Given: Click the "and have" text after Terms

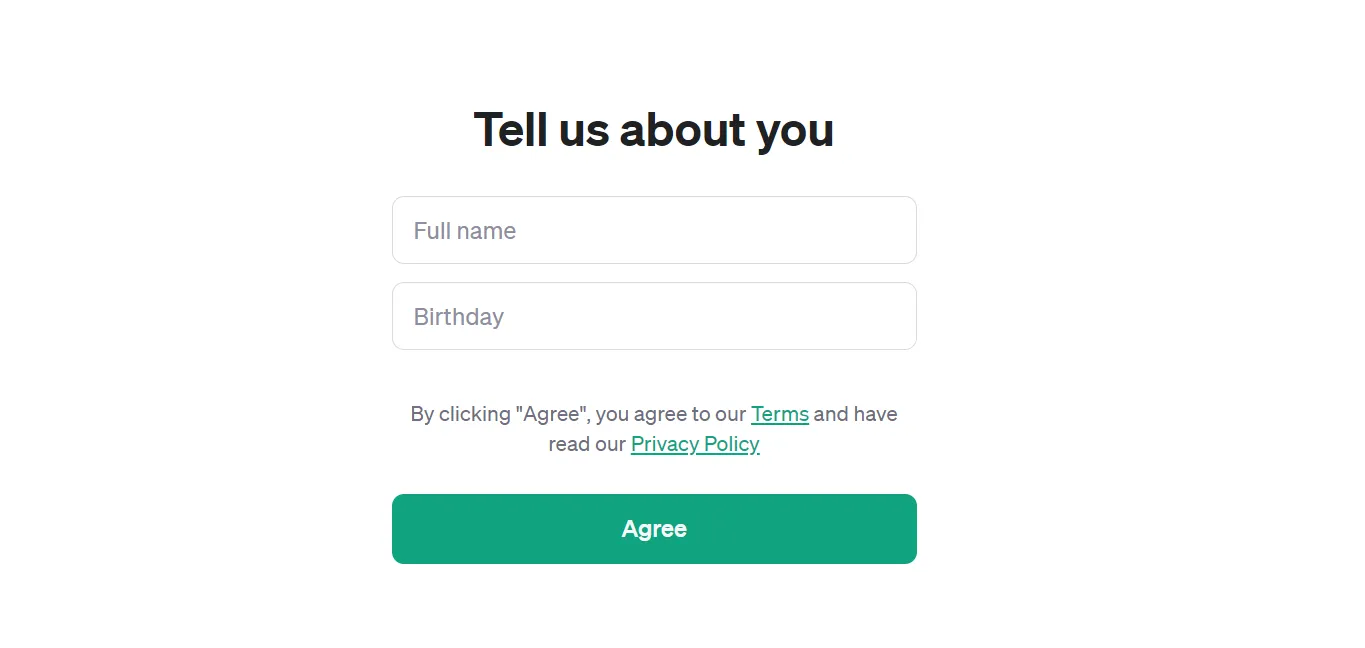Looking at the screenshot, I should click(856, 414).
